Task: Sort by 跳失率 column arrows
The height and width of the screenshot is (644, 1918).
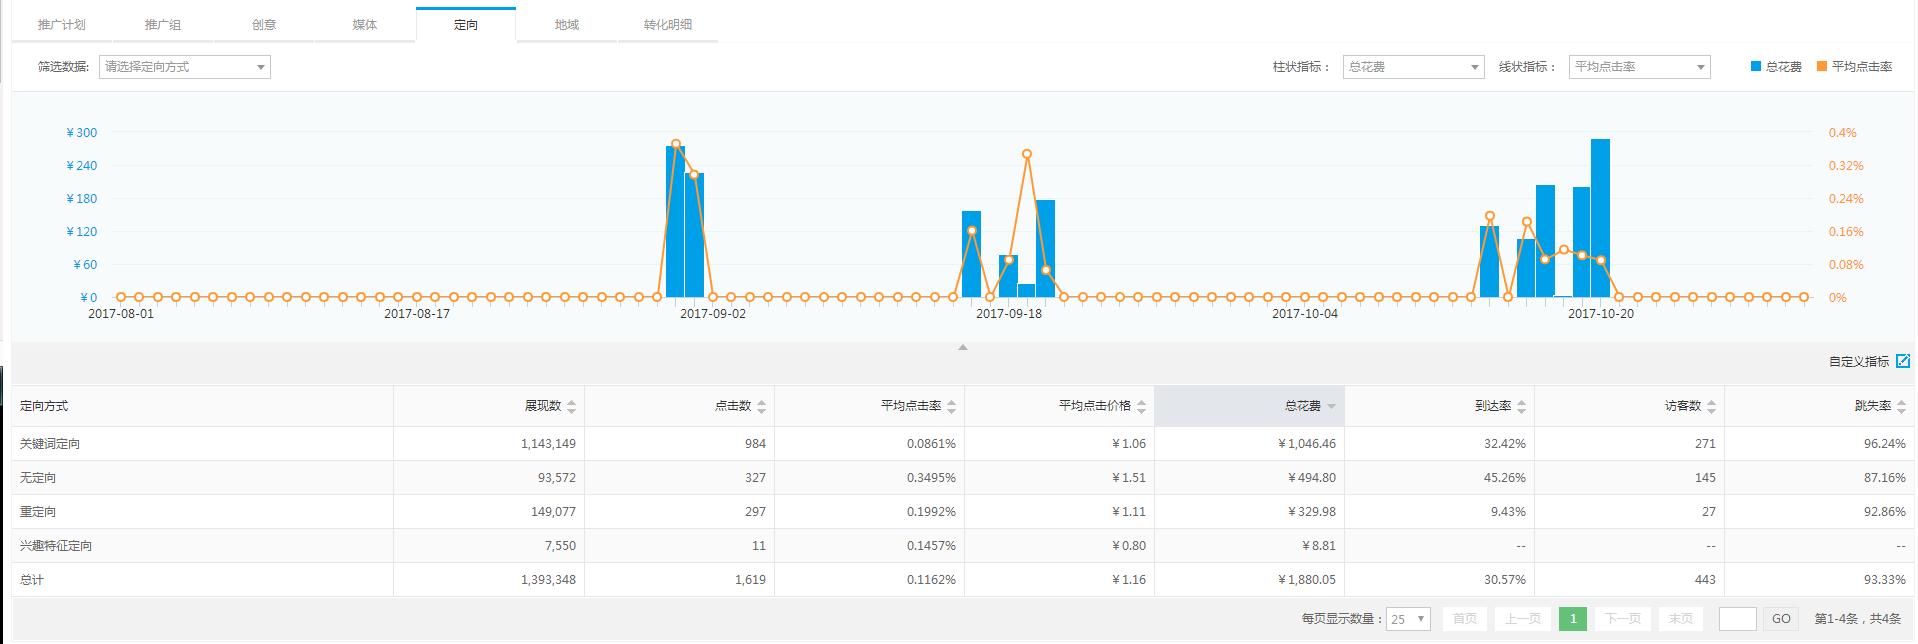Action: (x=1901, y=407)
